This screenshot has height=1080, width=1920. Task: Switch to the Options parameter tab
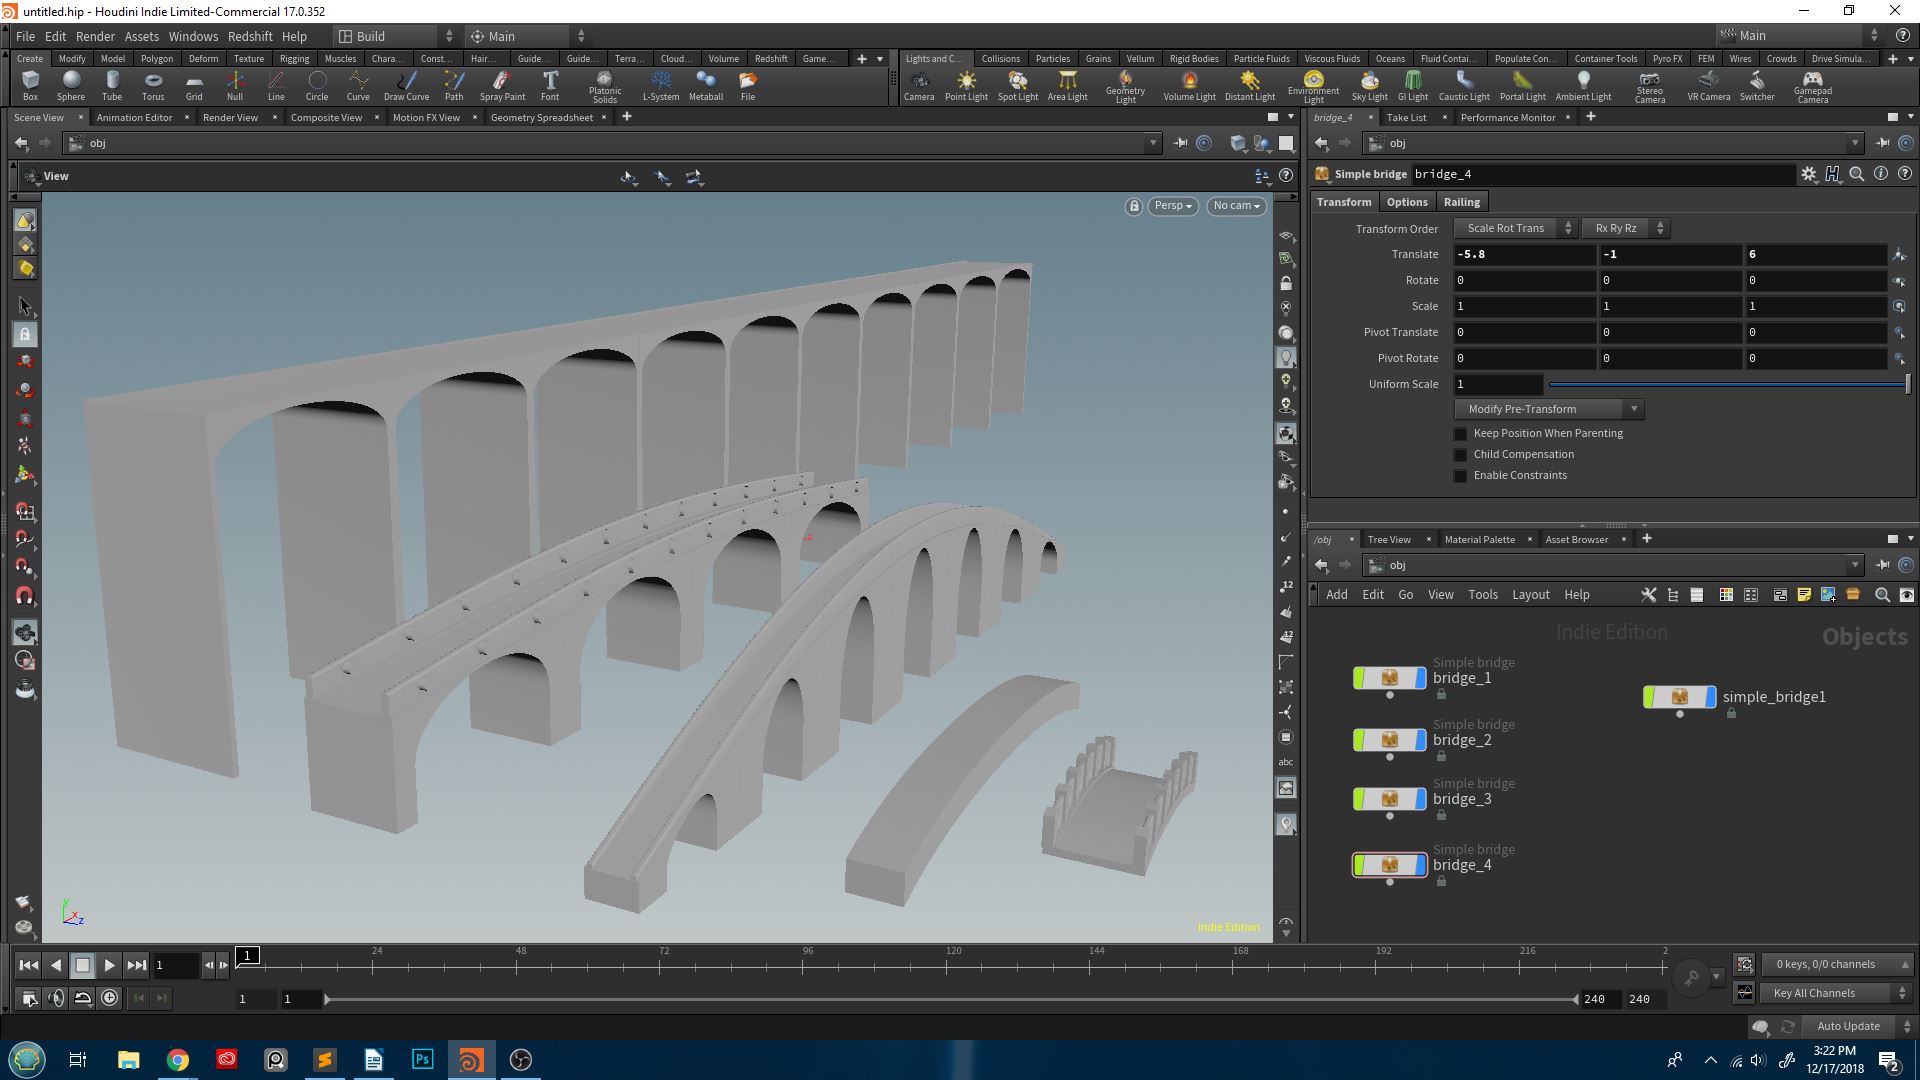[1407, 202]
